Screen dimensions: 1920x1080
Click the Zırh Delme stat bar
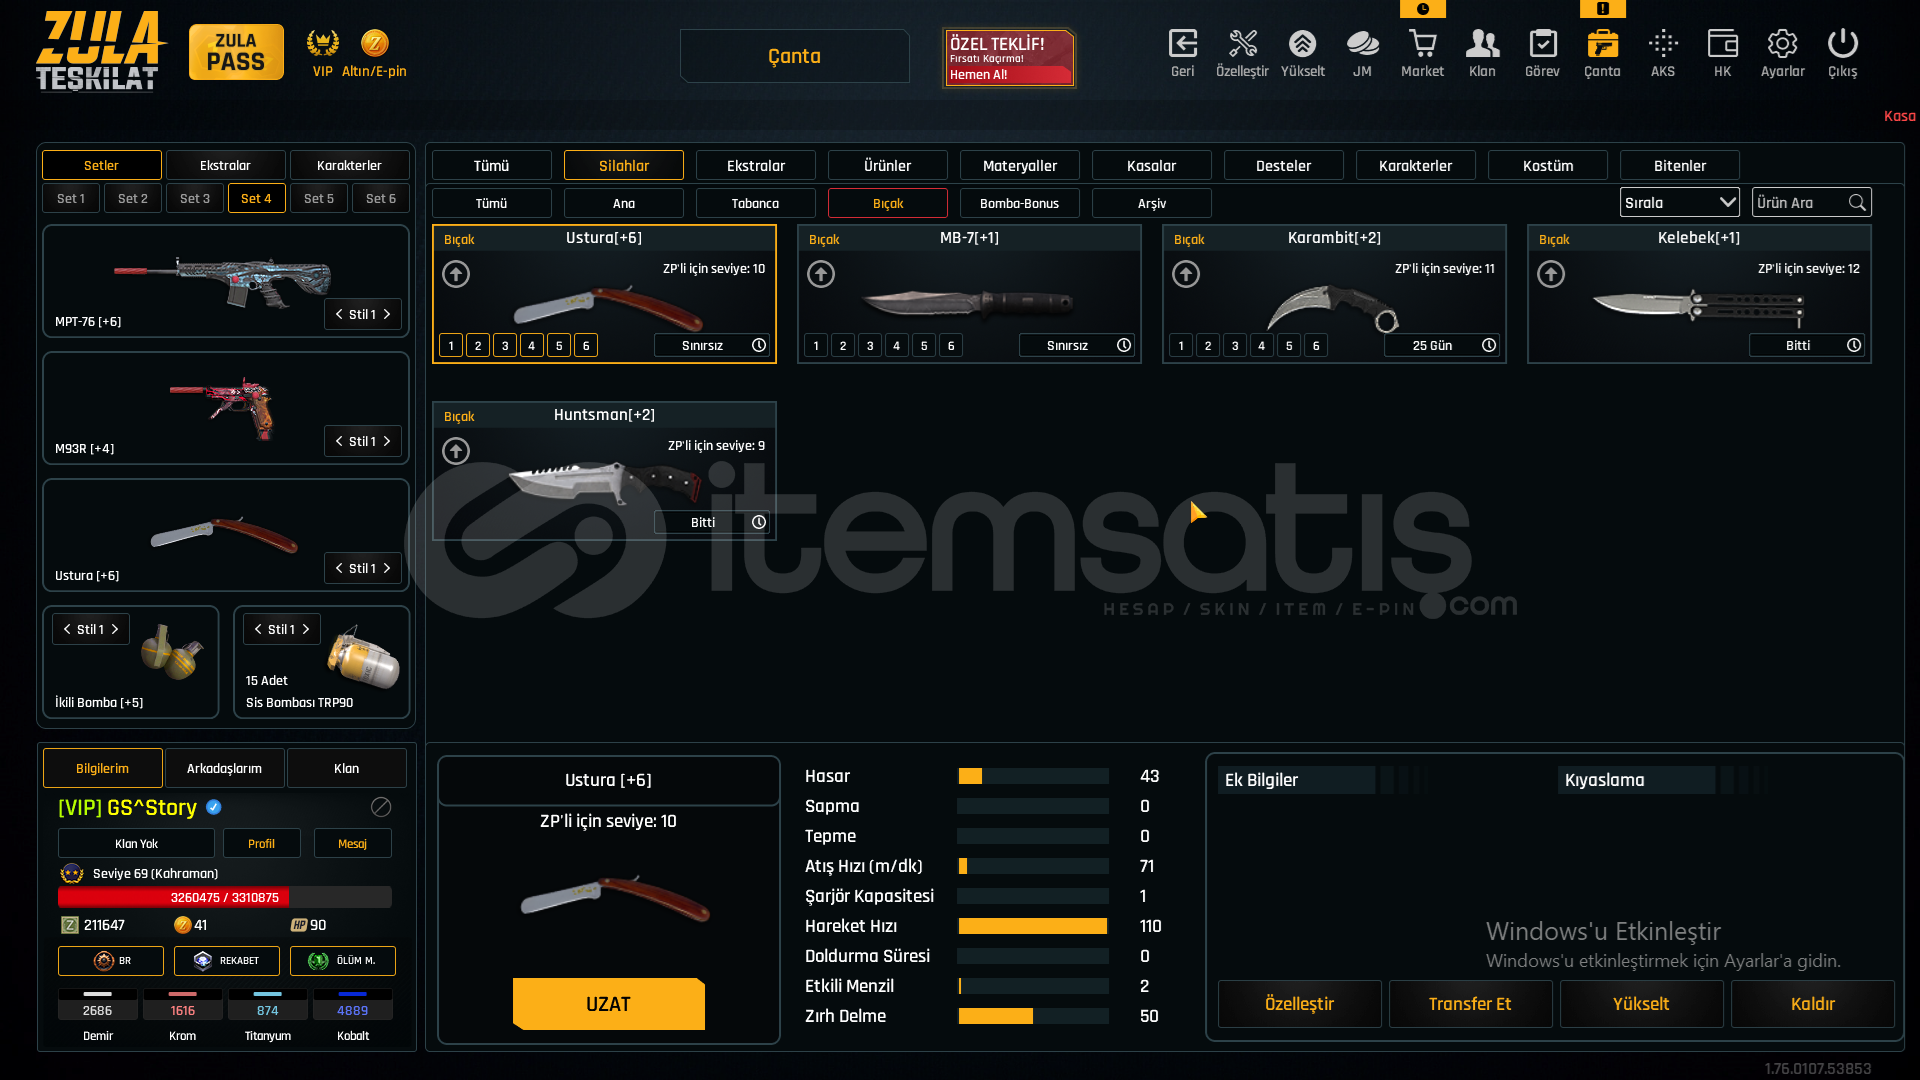click(x=1033, y=1016)
